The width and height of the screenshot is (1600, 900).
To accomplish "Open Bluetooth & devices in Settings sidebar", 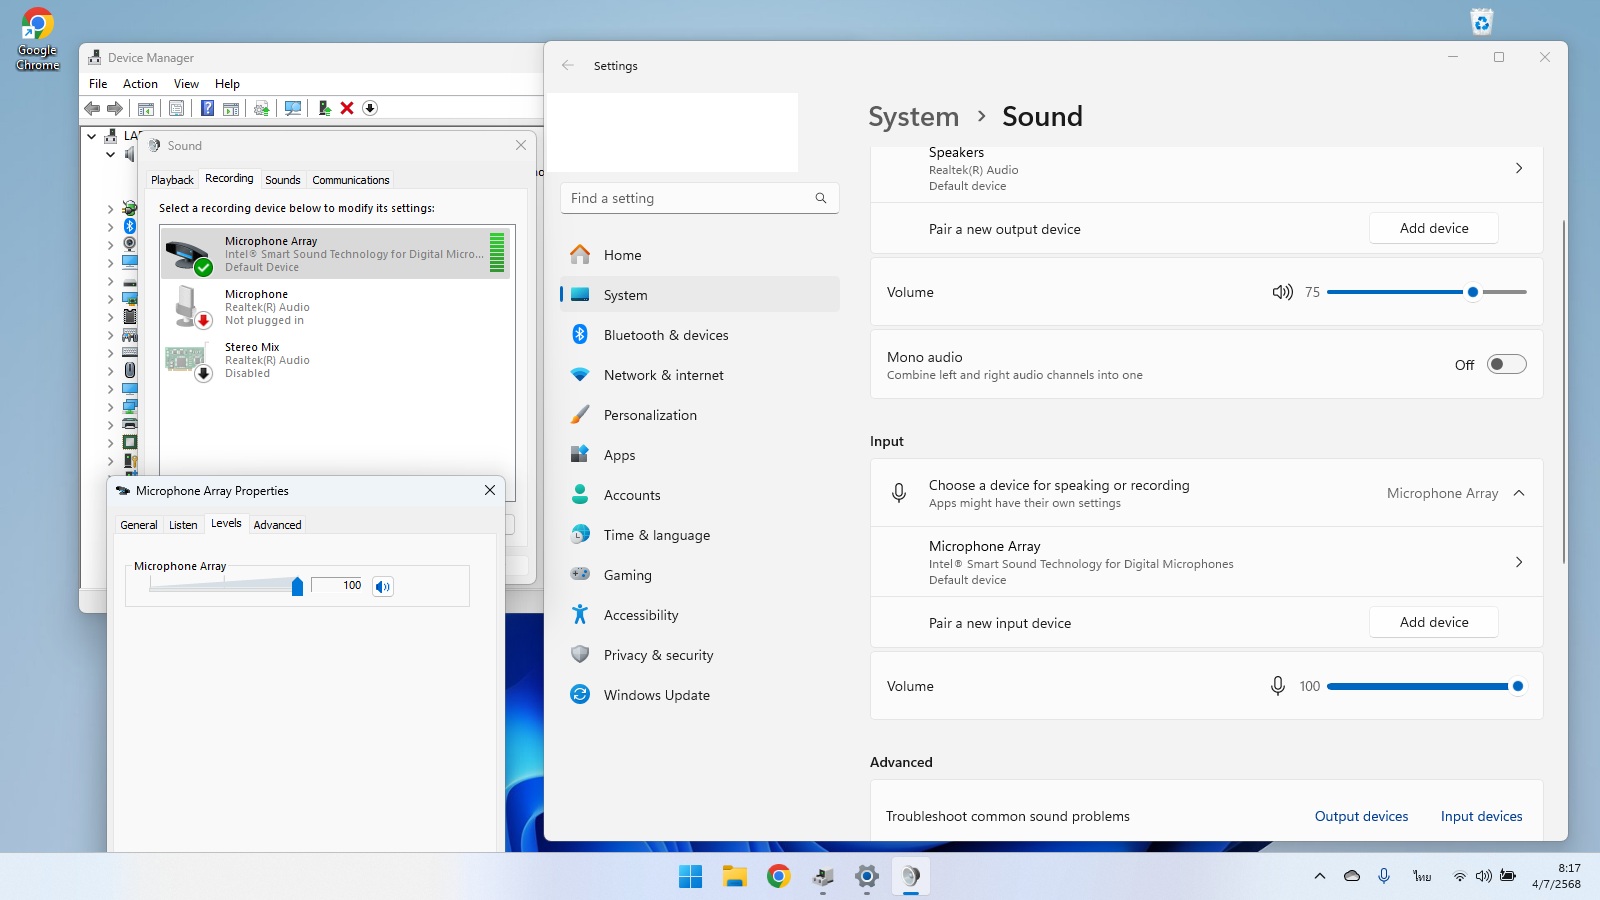I will click(699, 335).
